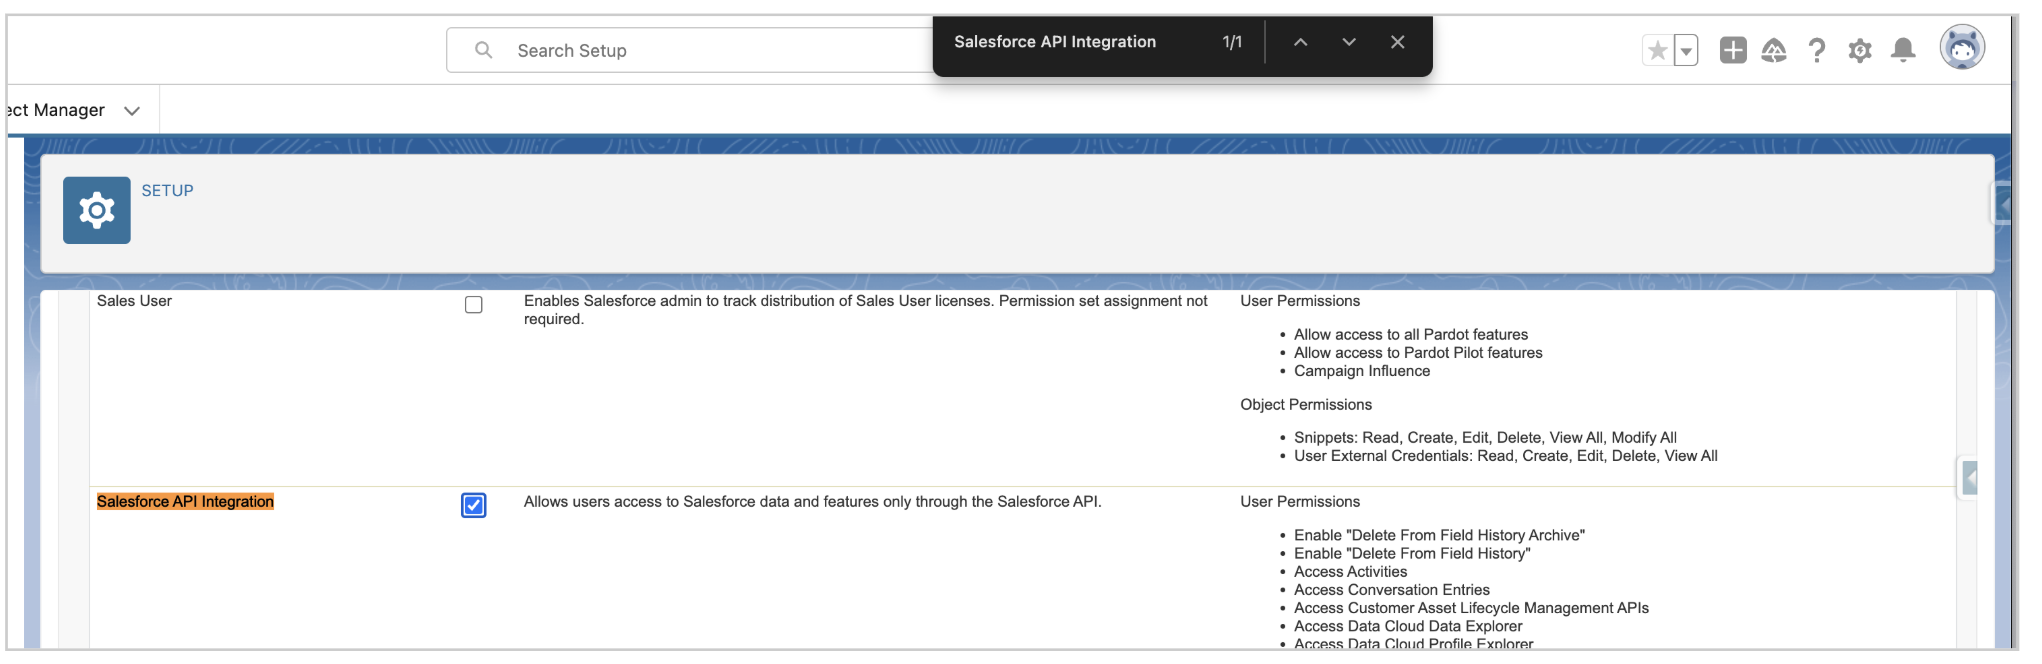Click the Search Setup magnifier icon
Screen dimensions: 2042x664
pos(483,50)
